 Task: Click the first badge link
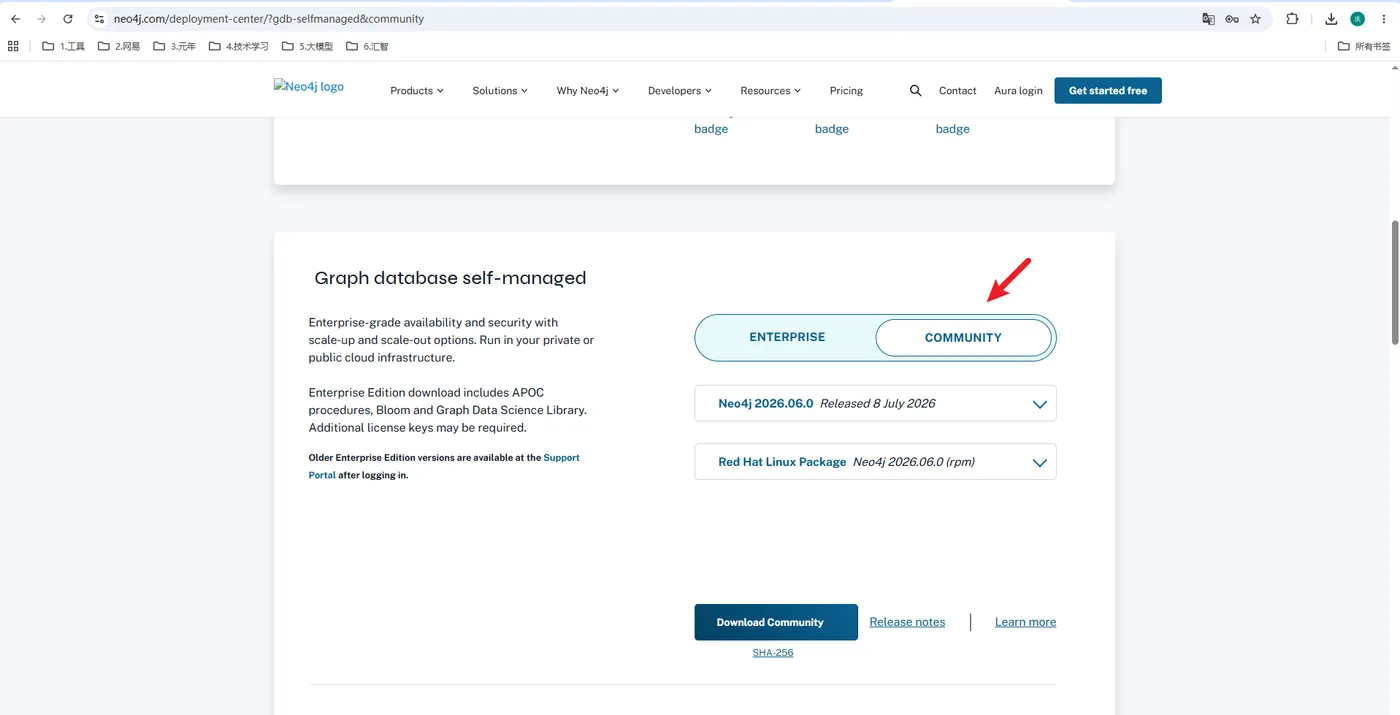click(711, 129)
